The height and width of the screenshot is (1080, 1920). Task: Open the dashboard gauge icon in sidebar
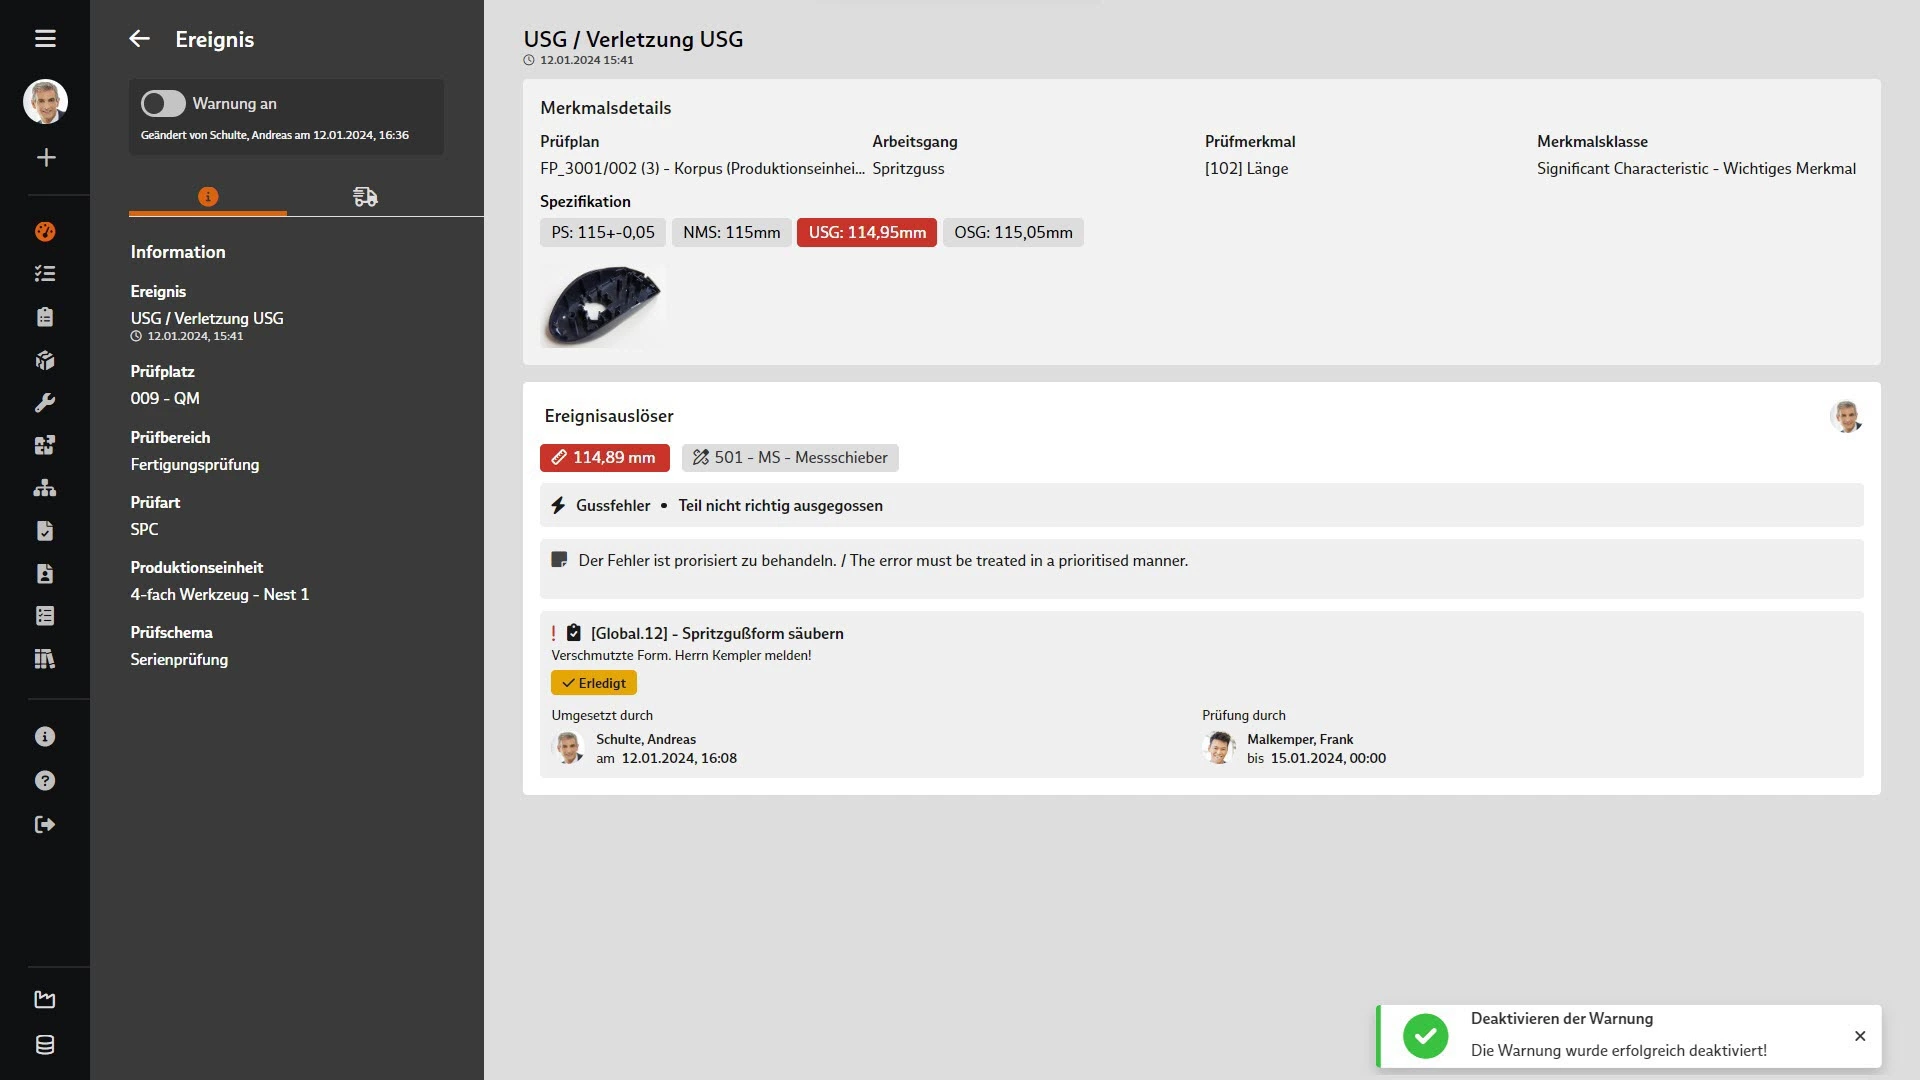[x=45, y=231]
